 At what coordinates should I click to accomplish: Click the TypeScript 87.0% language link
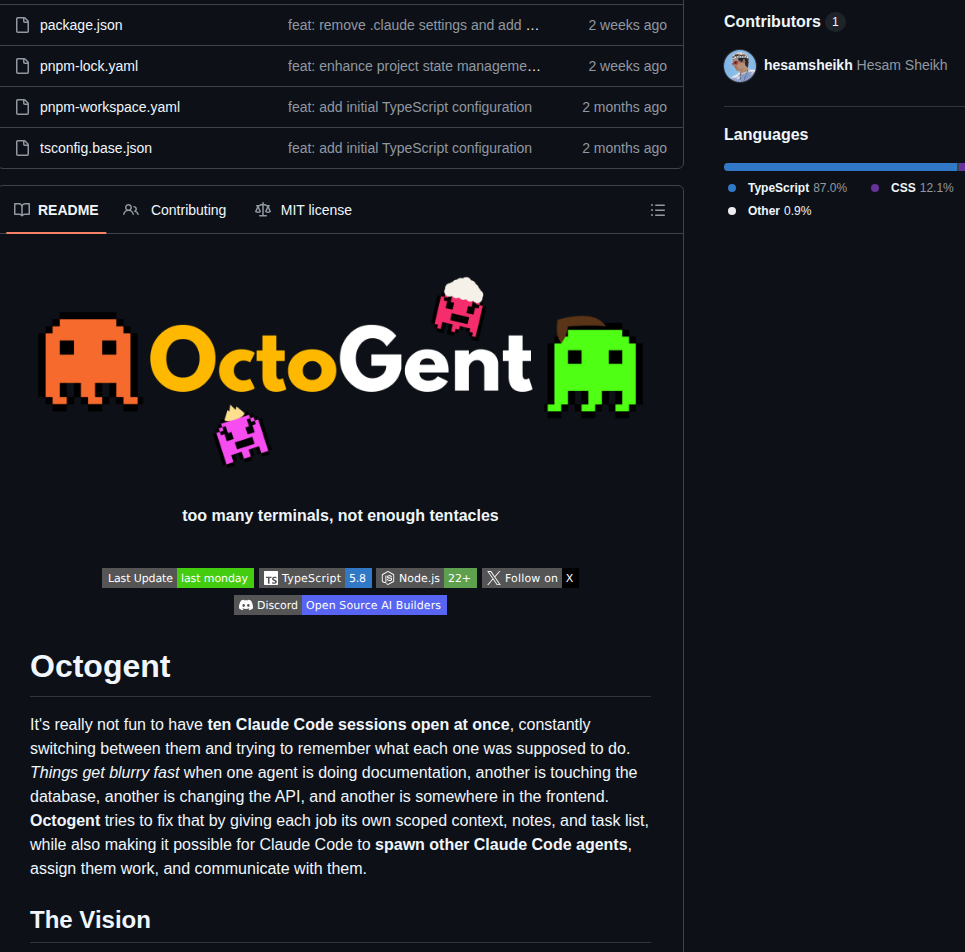click(787, 188)
